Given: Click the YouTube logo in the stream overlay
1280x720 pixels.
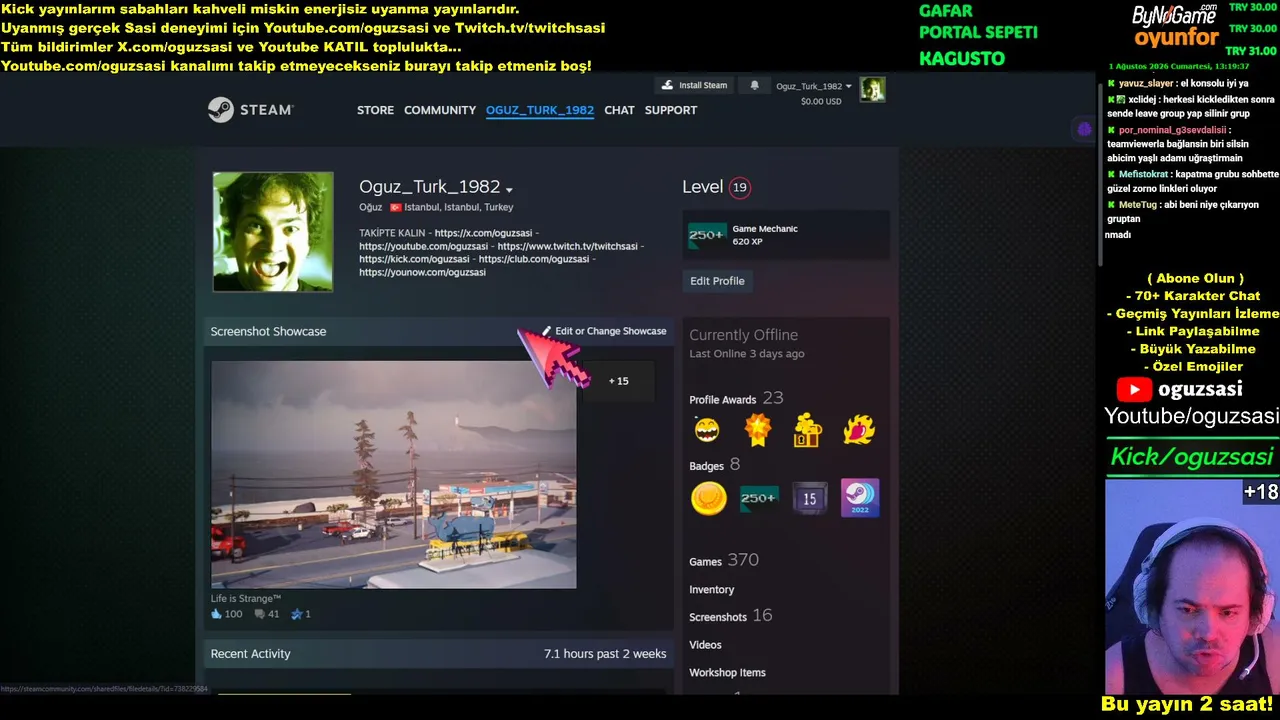Looking at the screenshot, I should [x=1135, y=390].
